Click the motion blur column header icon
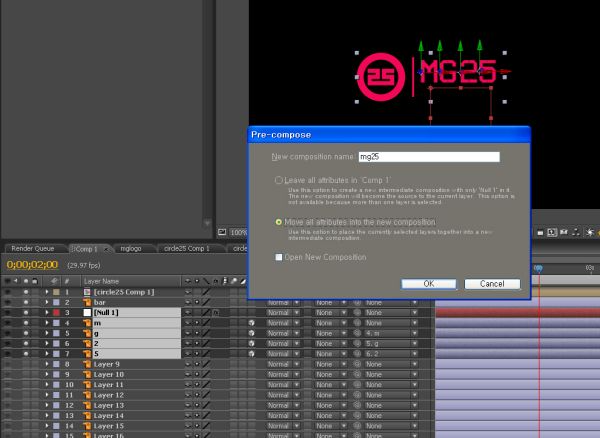600x438 pixels. click(234, 281)
